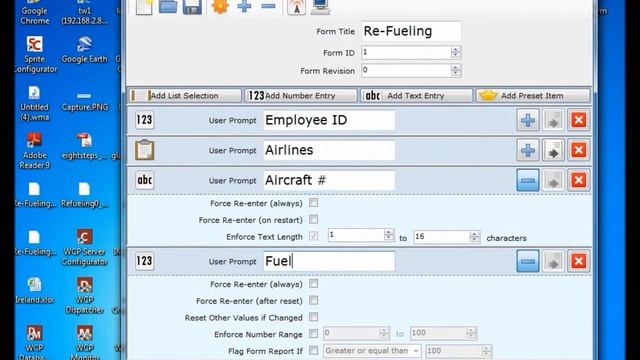The image size is (640, 360).
Task: Click the arrow icon on the Employee ID row
Action: 553,120
